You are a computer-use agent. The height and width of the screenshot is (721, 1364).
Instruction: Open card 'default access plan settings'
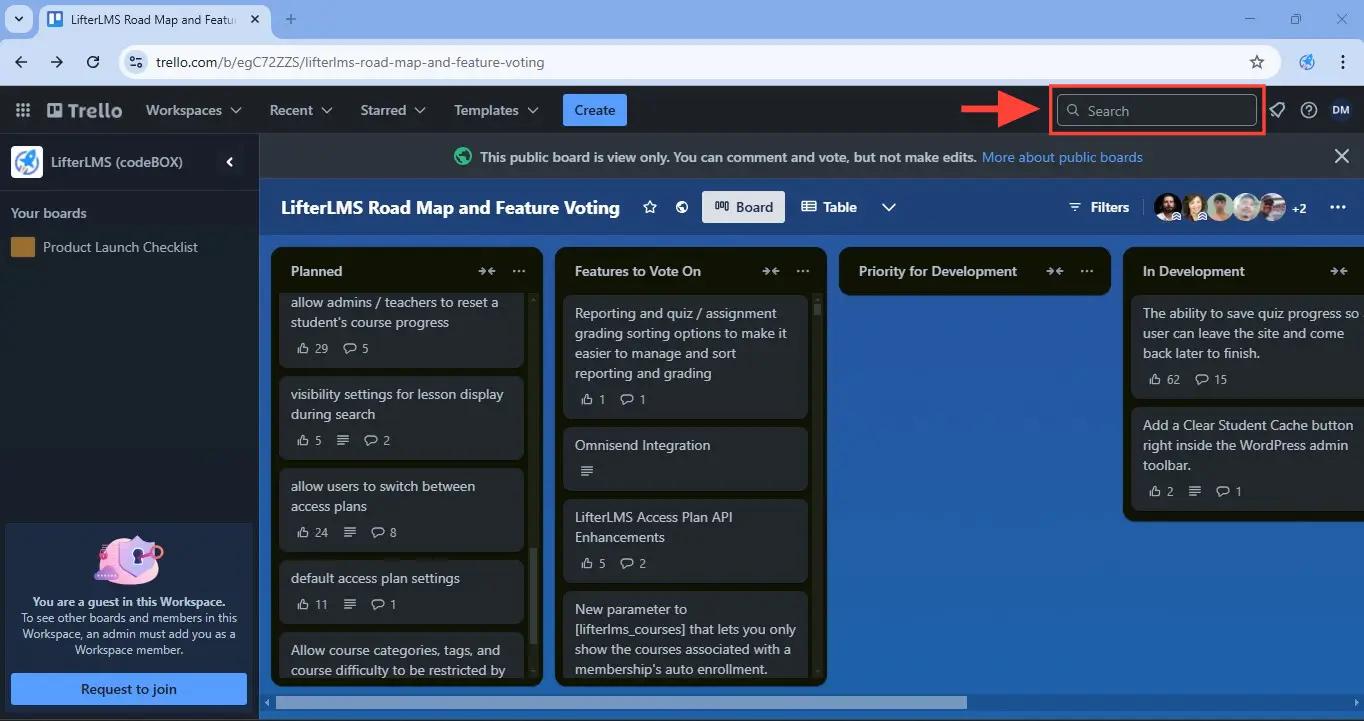coord(401,592)
